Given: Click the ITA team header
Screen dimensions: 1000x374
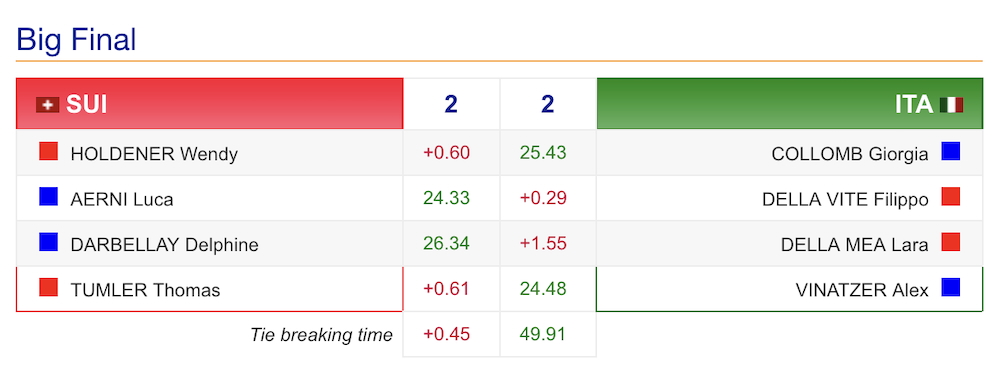Looking at the screenshot, I should 790,103.
